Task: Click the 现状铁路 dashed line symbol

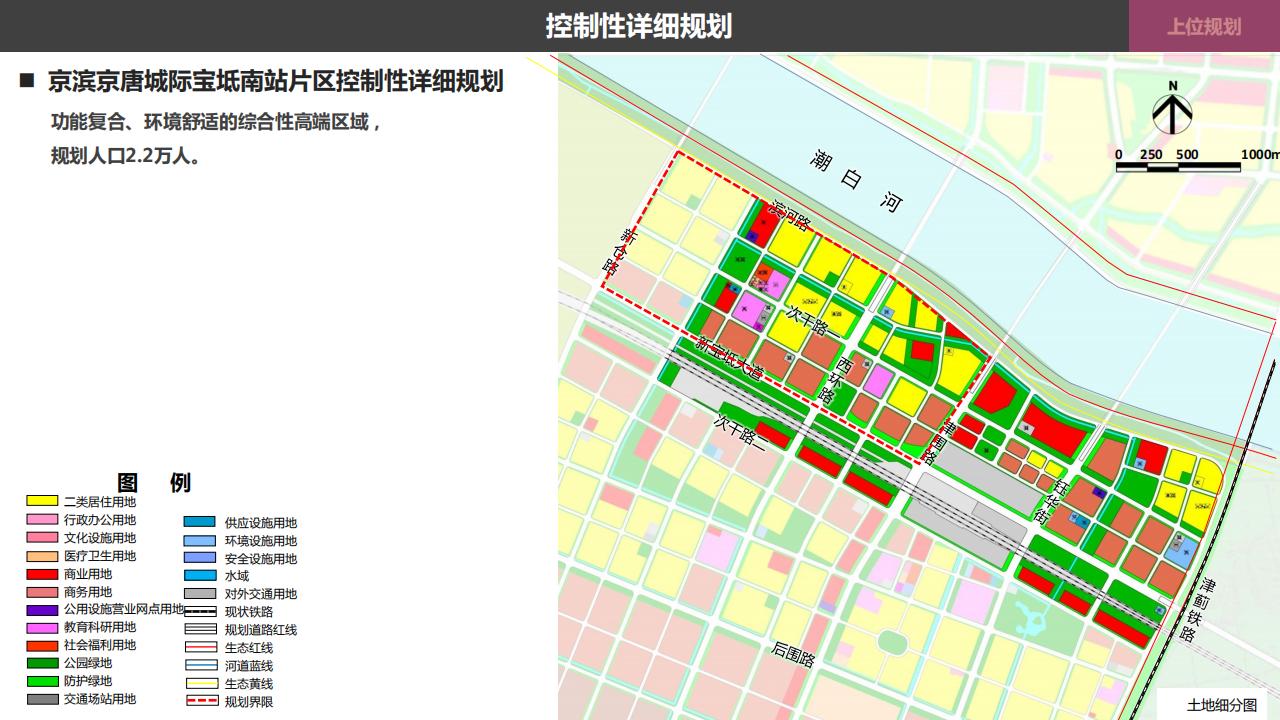Action: pyautogui.click(x=199, y=611)
